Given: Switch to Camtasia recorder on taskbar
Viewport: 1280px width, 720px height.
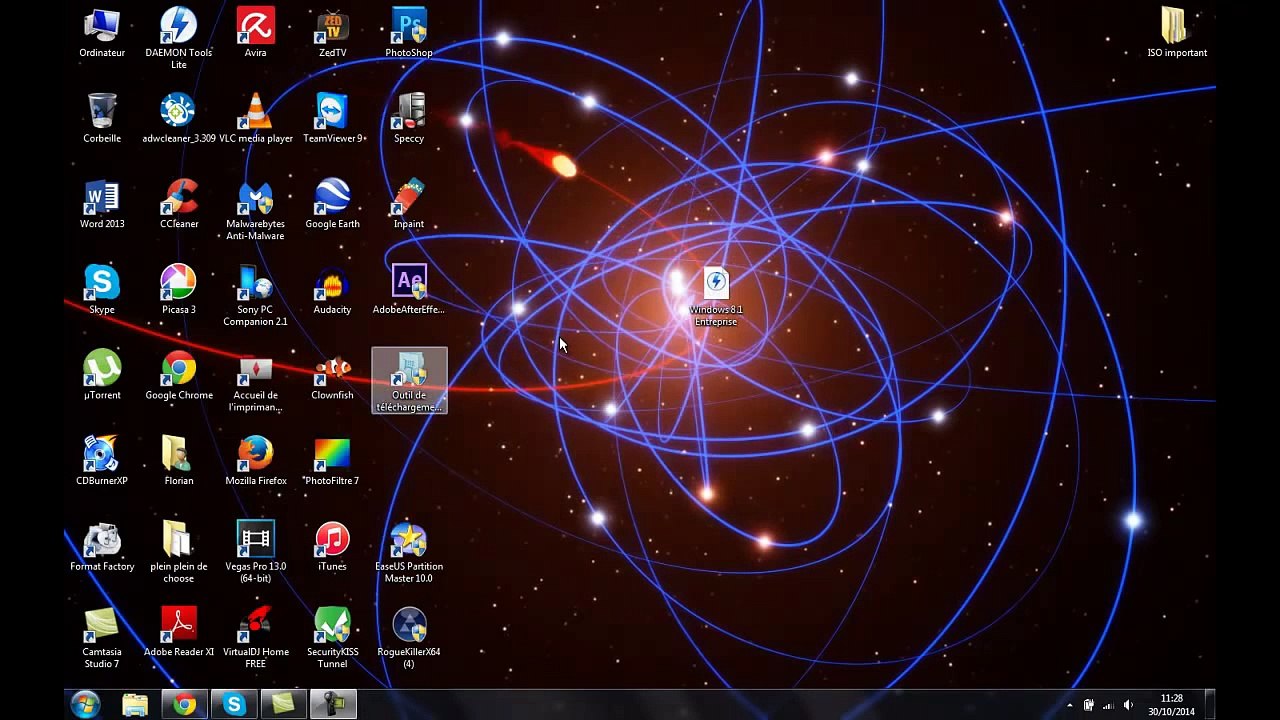Looking at the screenshot, I should point(333,705).
